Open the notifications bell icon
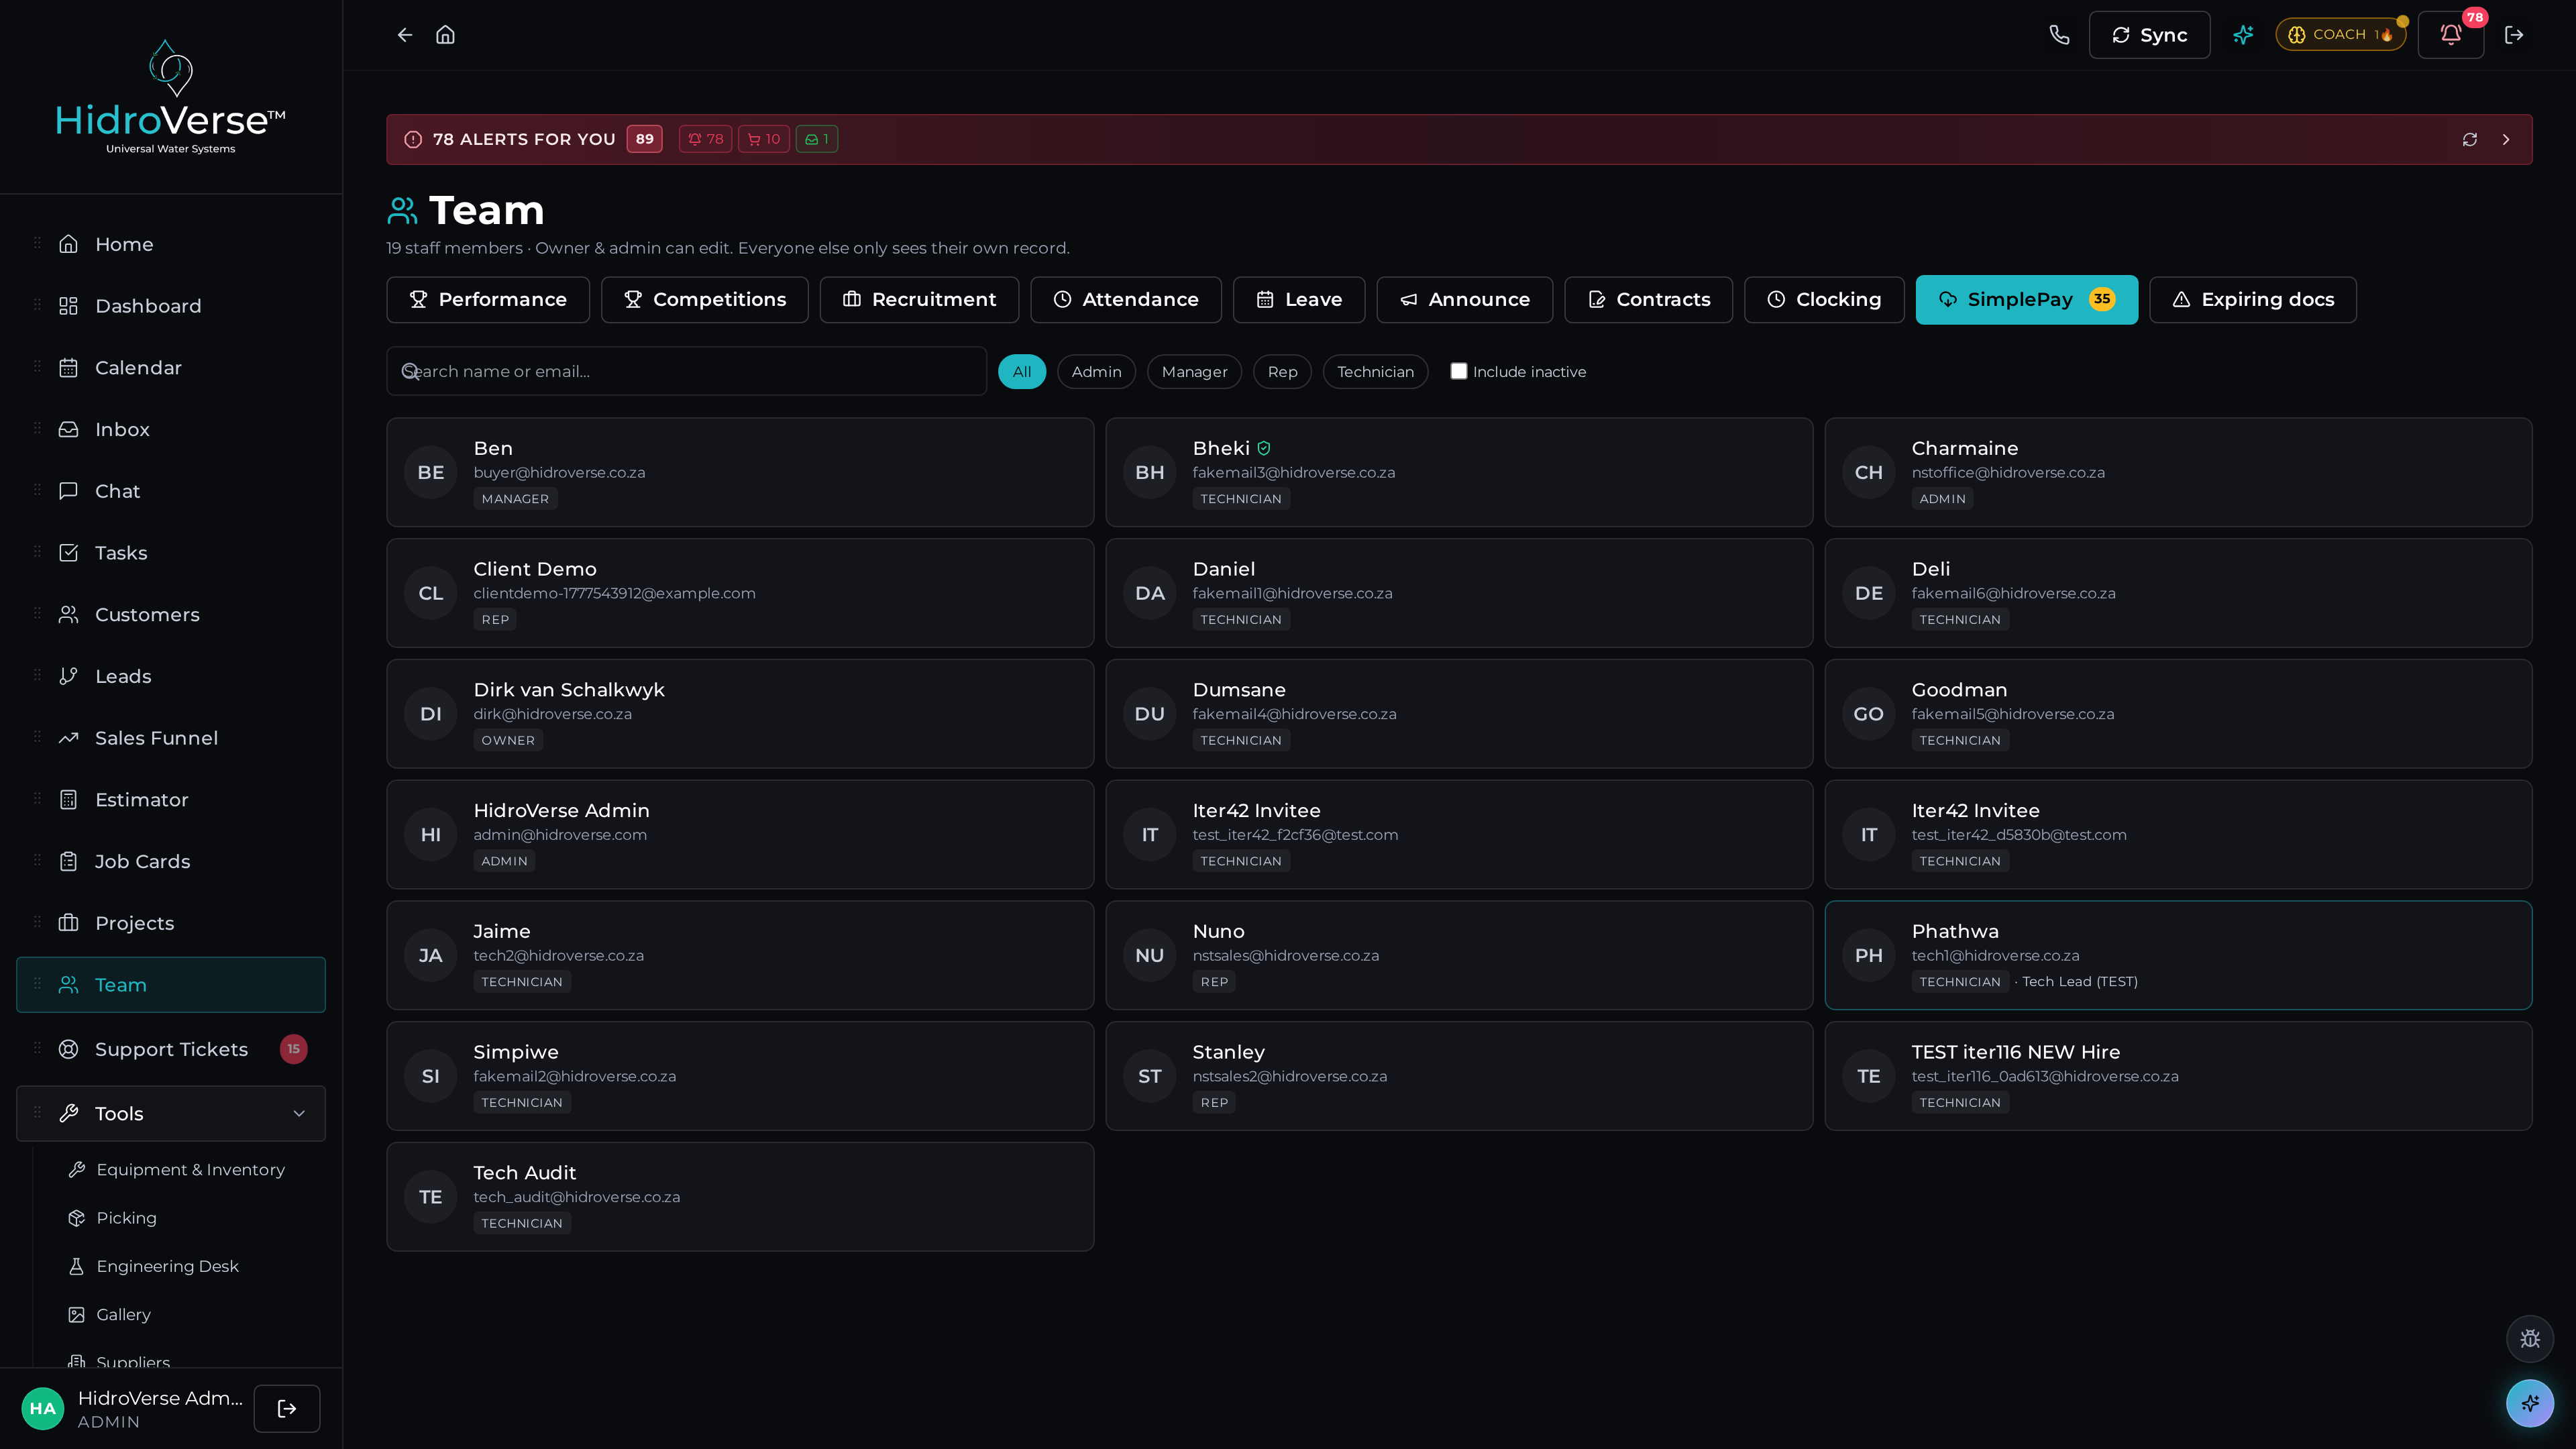This screenshot has height=1449, width=2576. [x=2450, y=35]
